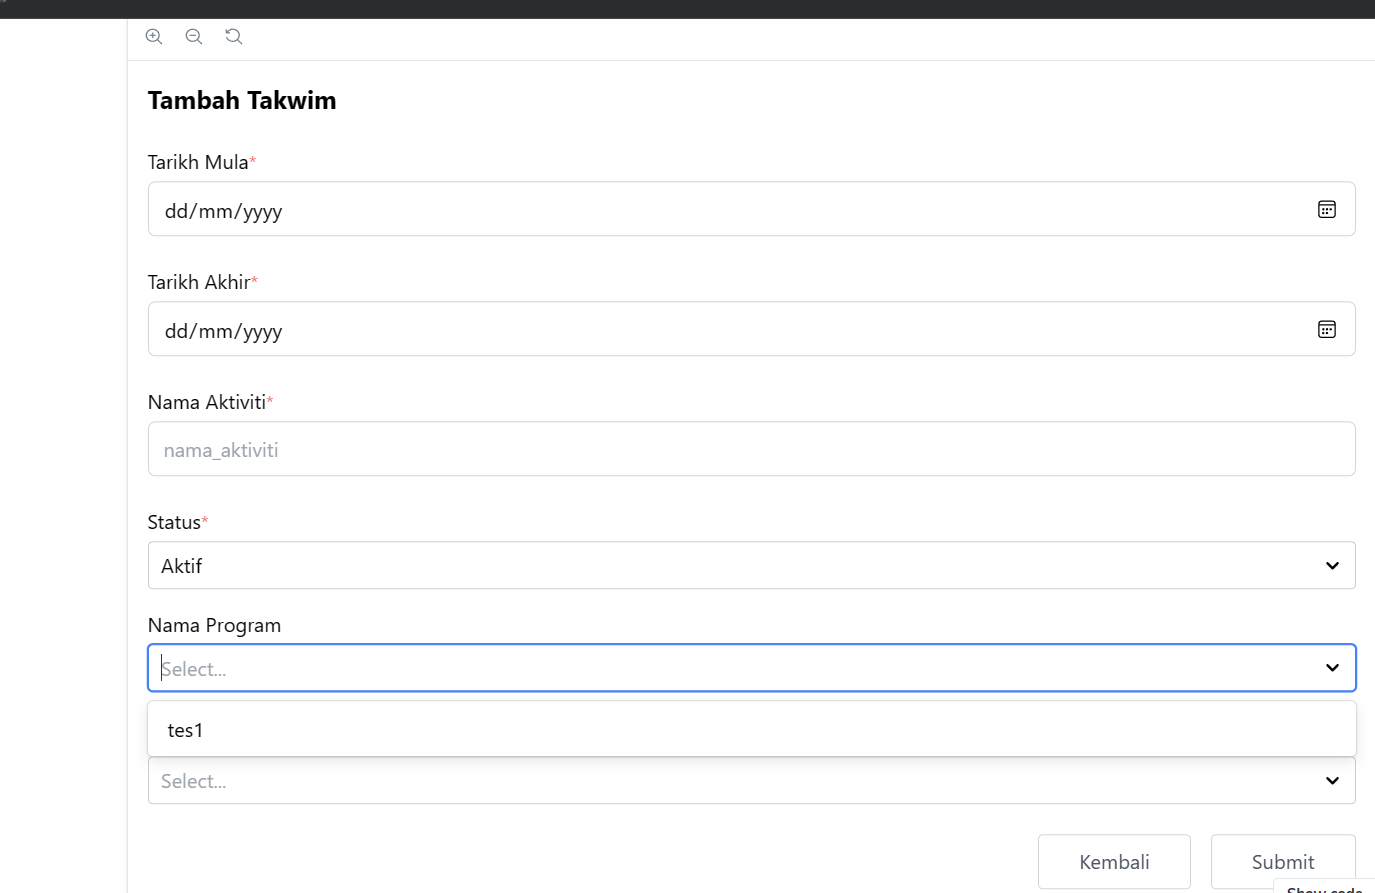1375x893 pixels.
Task: Click the zoom out magnifier icon
Action: [x=194, y=37]
